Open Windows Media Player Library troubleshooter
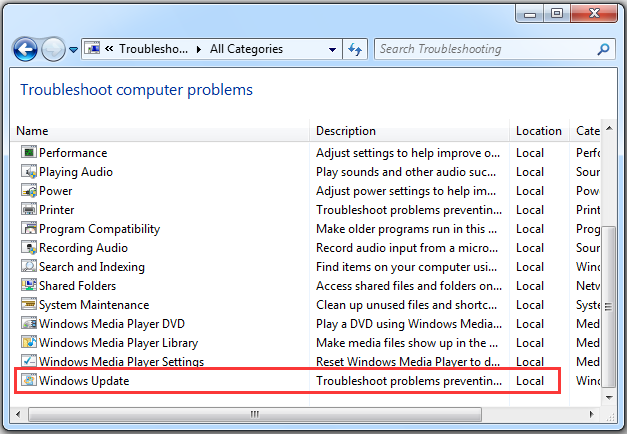The width and height of the screenshot is (627, 434). 118,343
